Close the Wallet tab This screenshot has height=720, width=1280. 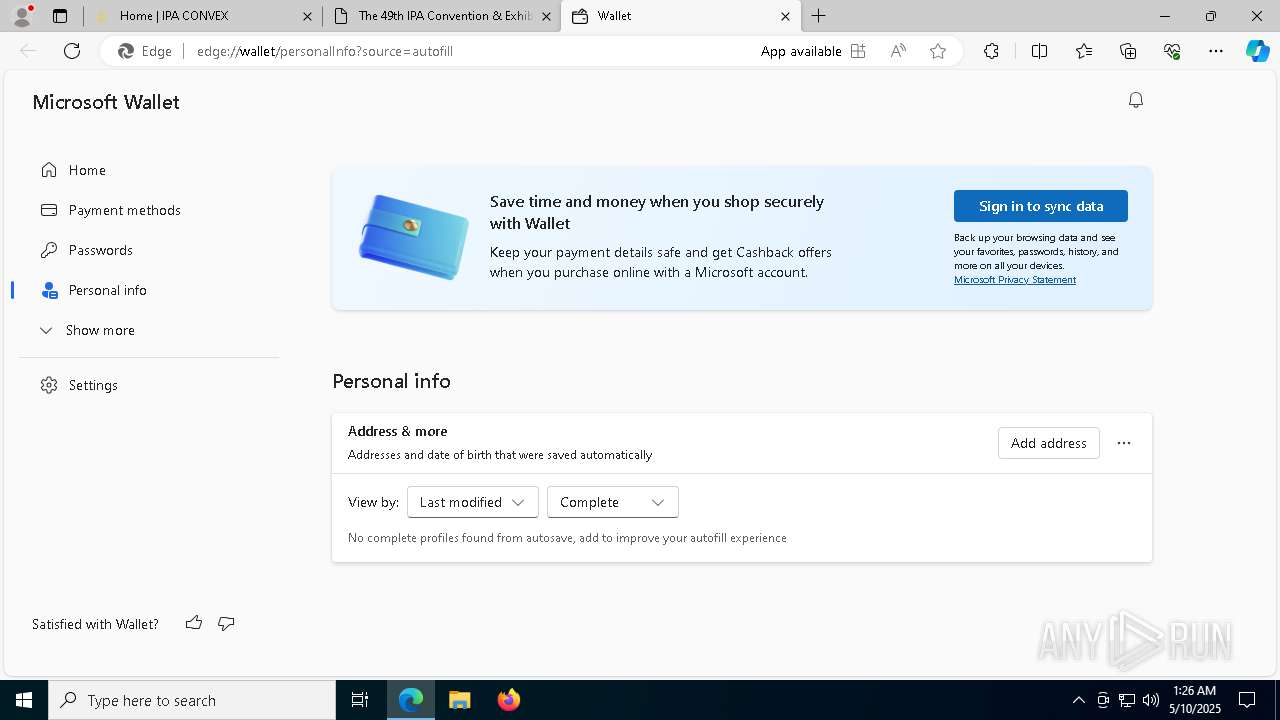[x=785, y=16]
